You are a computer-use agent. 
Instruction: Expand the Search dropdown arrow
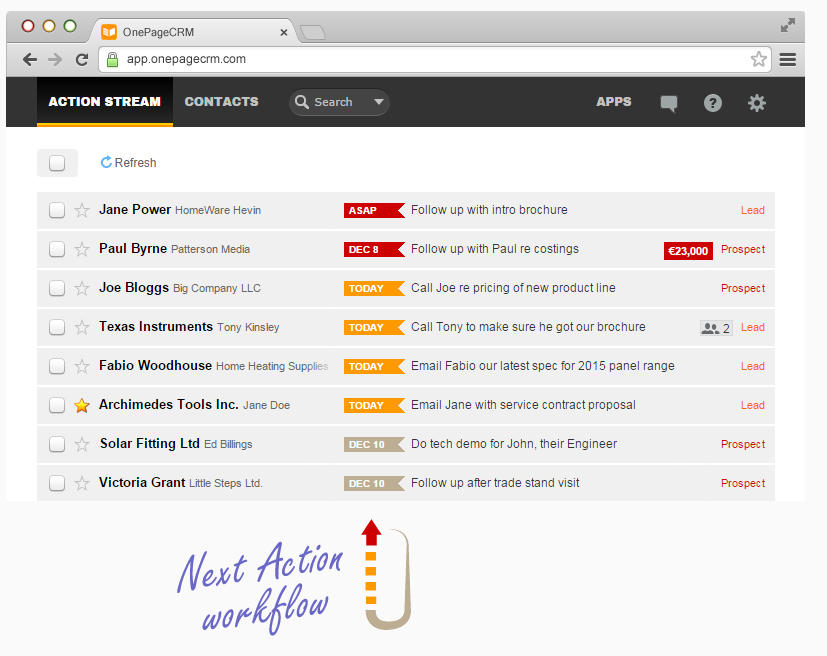pos(378,102)
